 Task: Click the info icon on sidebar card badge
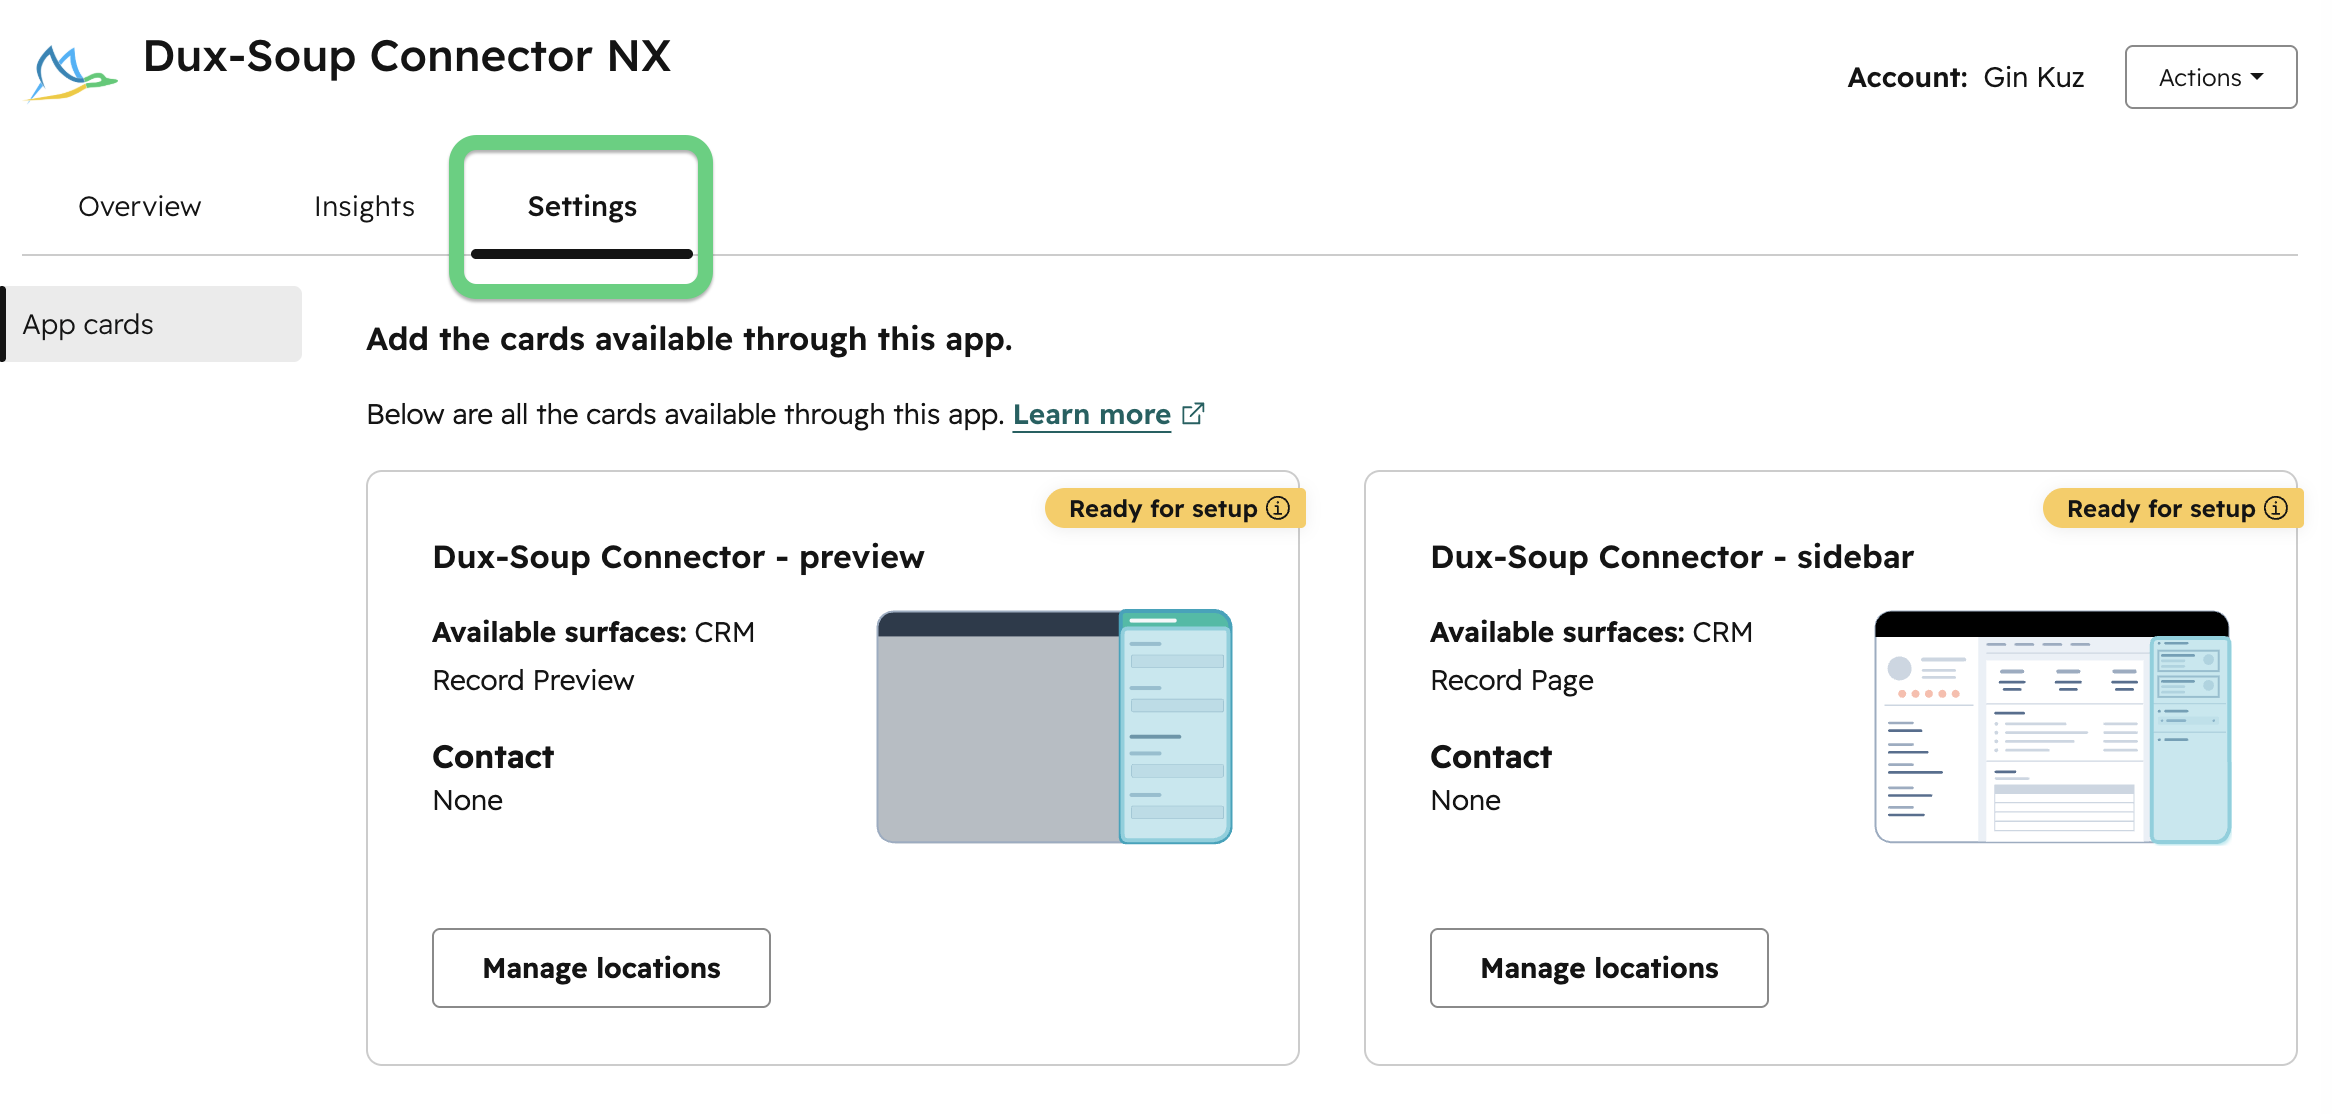click(2276, 508)
